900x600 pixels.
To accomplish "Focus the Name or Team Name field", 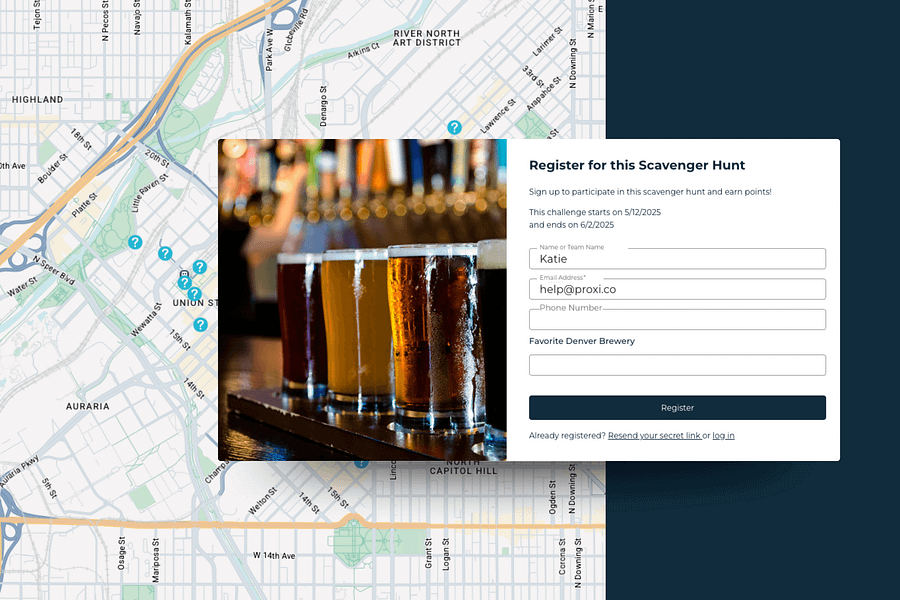I will tap(677, 258).
